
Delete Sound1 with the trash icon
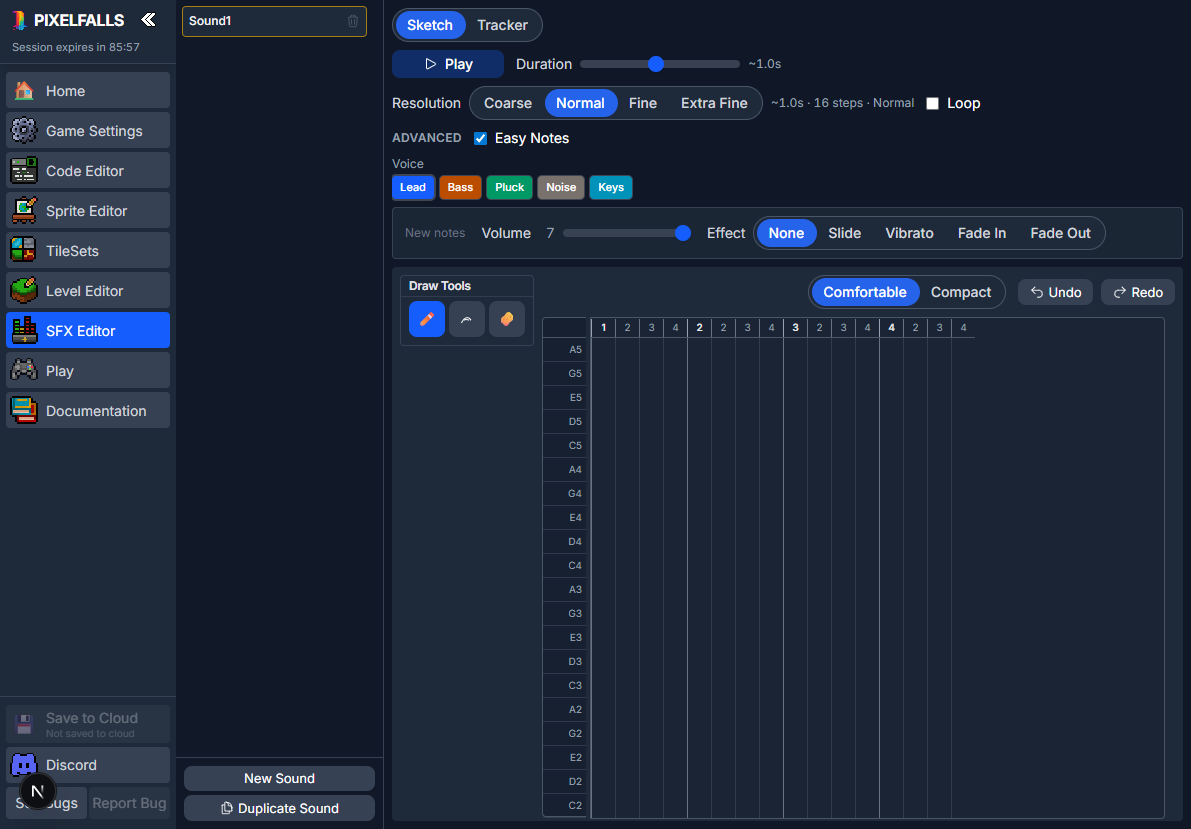point(352,21)
